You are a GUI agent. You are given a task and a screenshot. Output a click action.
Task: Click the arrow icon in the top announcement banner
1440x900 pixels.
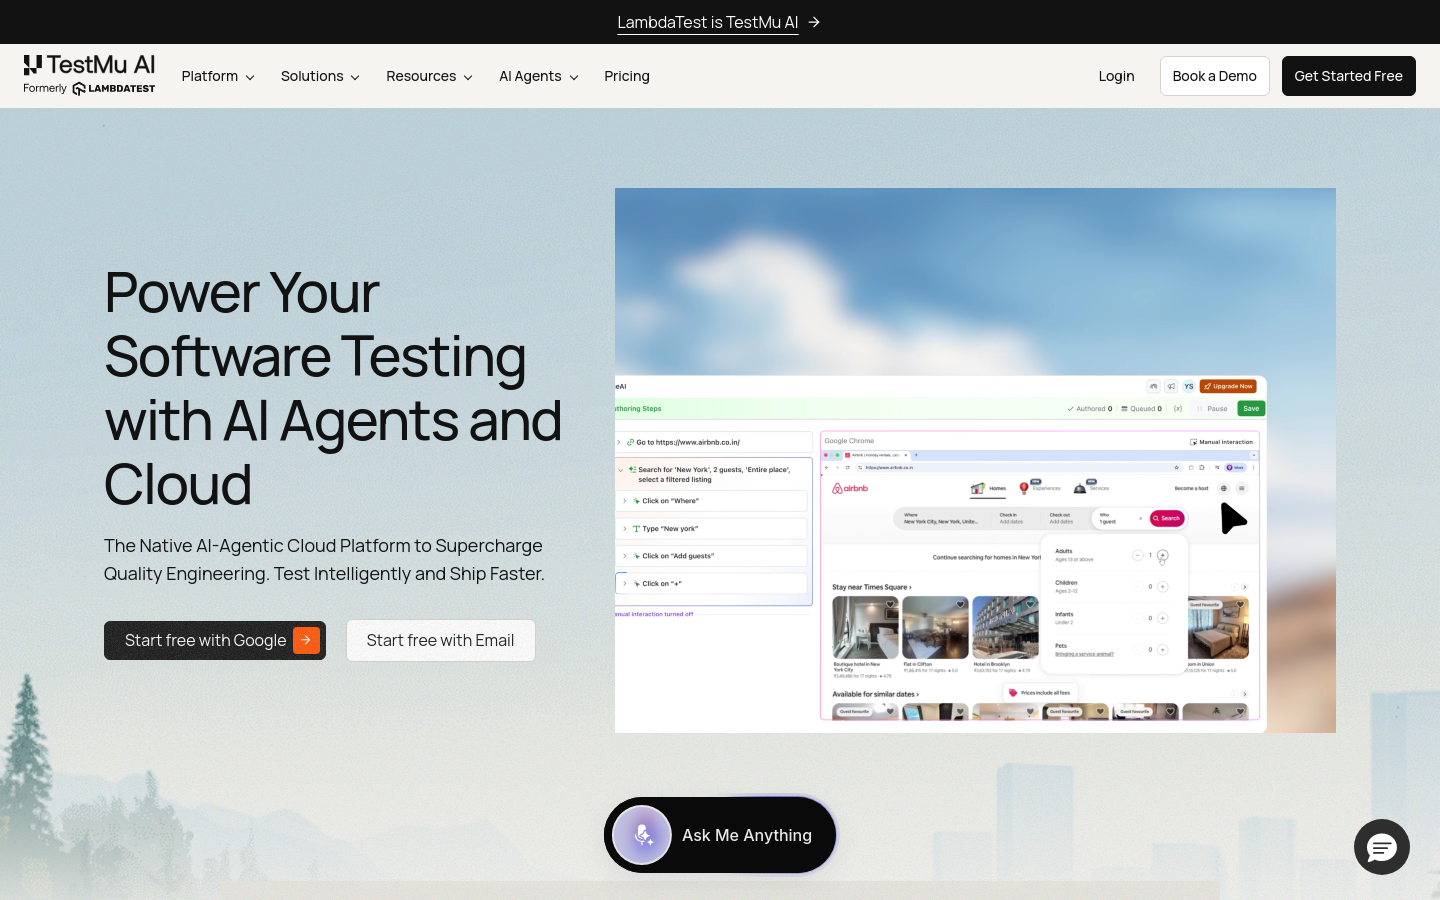click(814, 22)
